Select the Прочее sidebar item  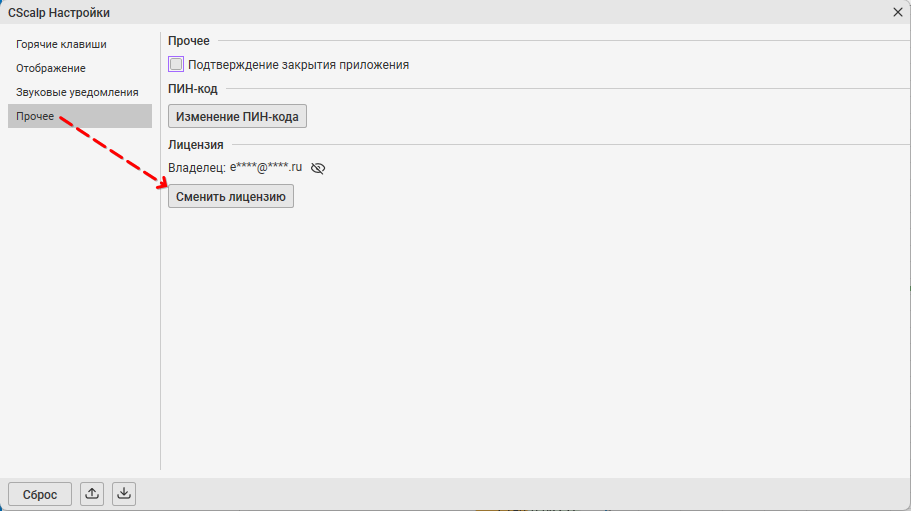80,116
